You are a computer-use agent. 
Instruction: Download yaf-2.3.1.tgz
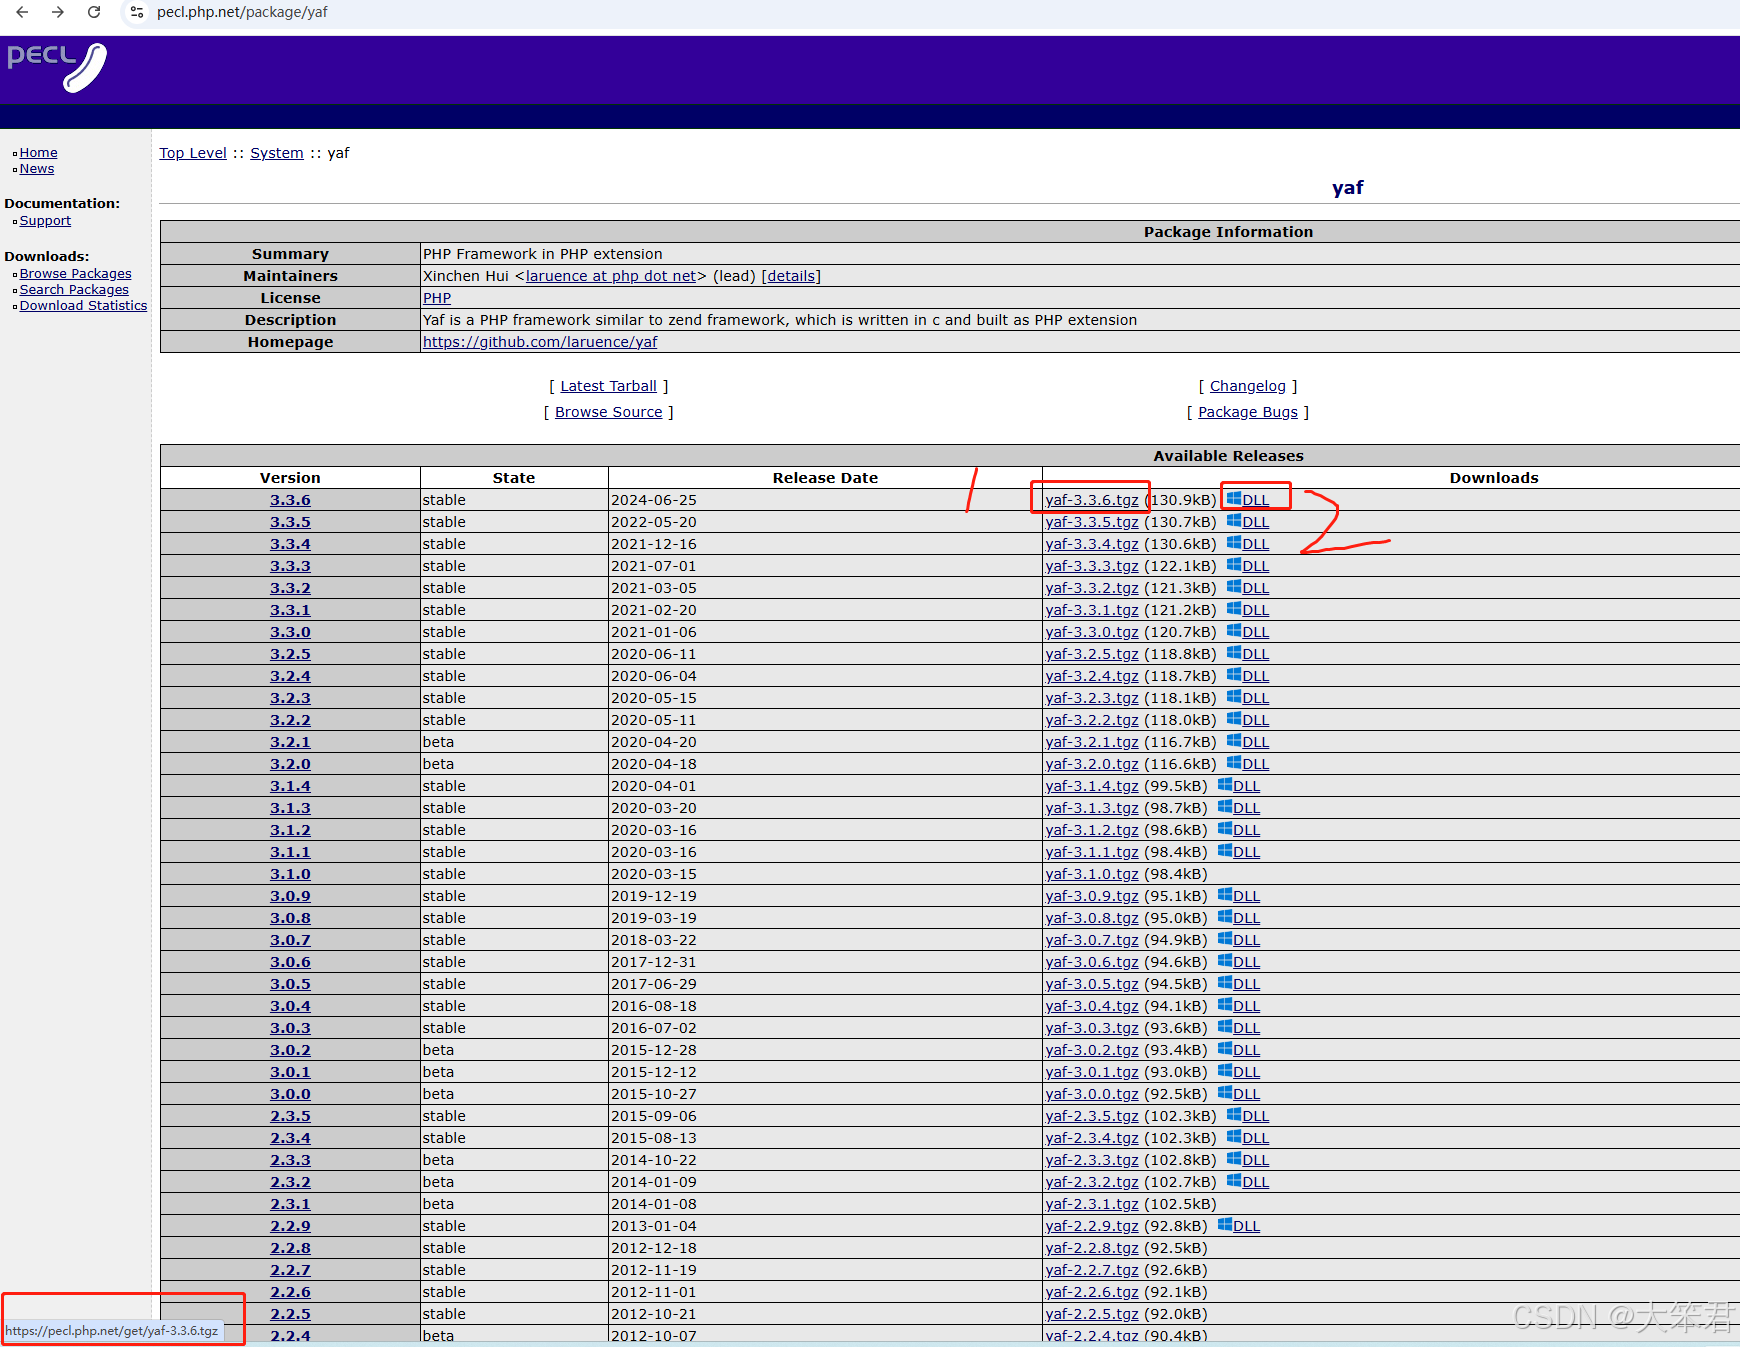(1092, 1204)
